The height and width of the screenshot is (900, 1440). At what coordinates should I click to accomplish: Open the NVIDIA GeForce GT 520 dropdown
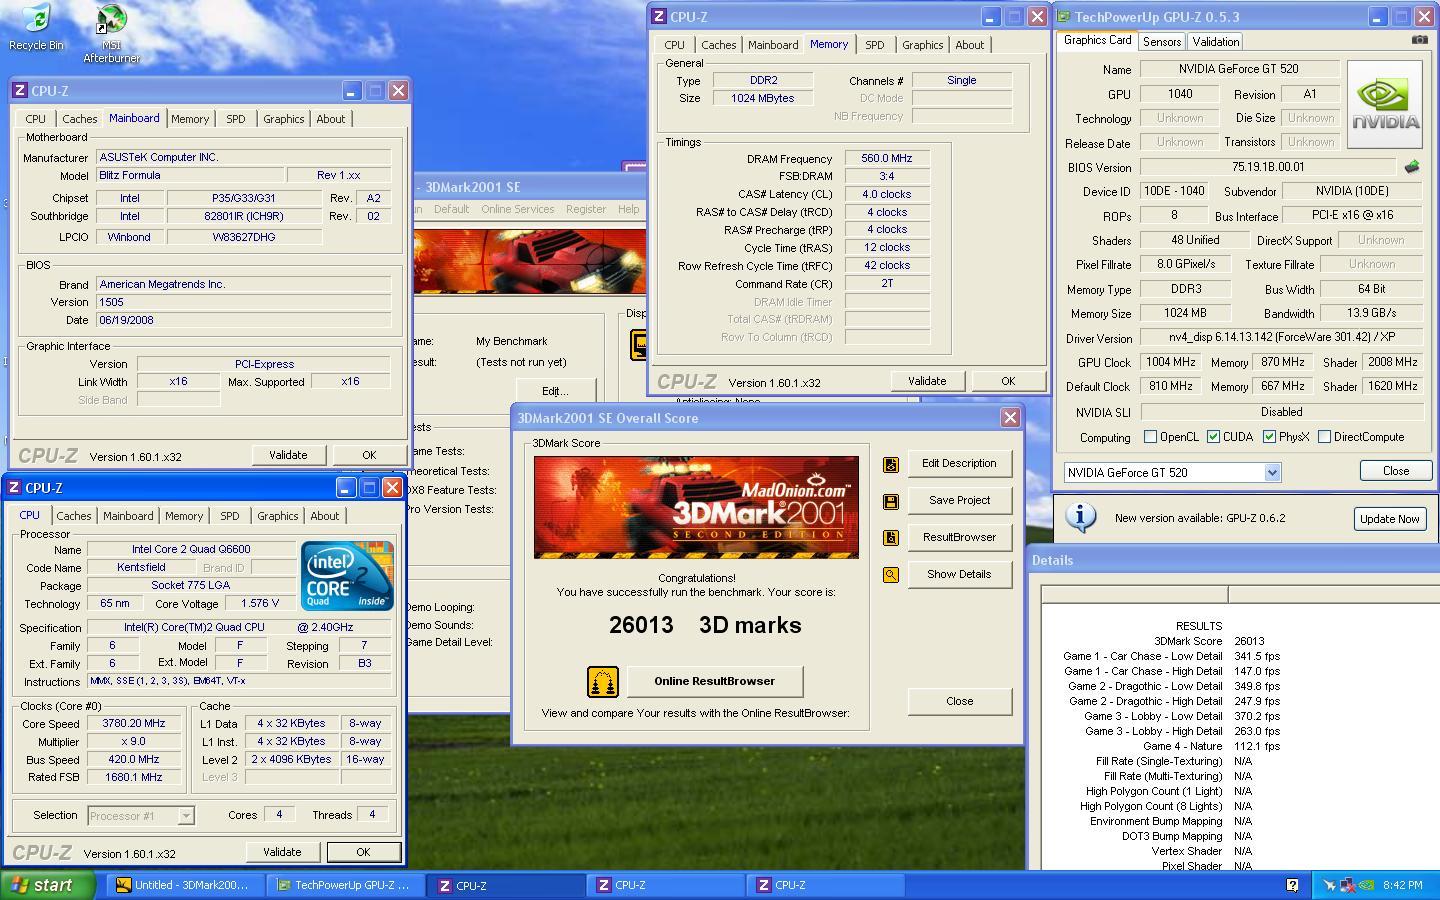pyautogui.click(x=1272, y=473)
